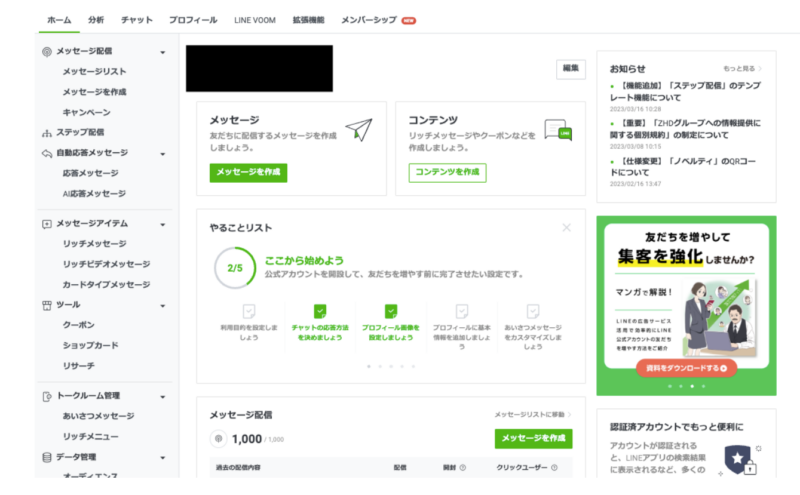Select あいさつメッセージ in sidebar
This screenshot has width=800, height=495.
(98, 416)
